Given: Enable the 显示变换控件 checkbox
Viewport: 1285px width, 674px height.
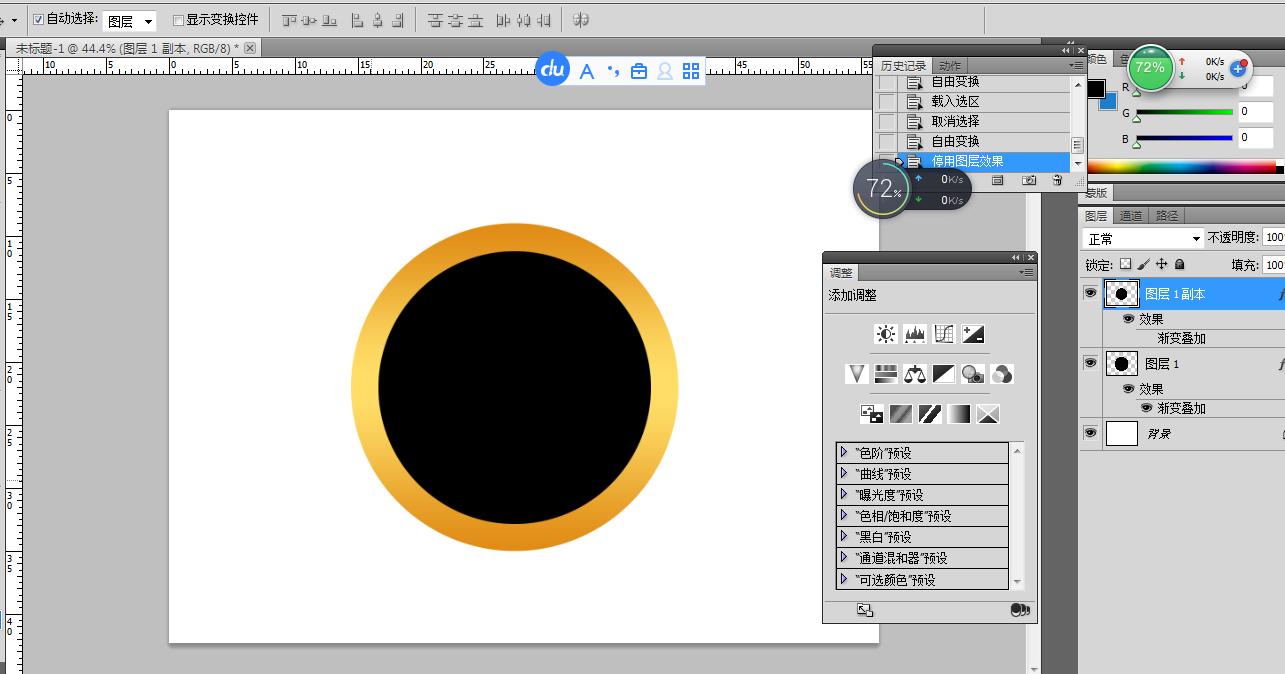Looking at the screenshot, I should (x=178, y=20).
